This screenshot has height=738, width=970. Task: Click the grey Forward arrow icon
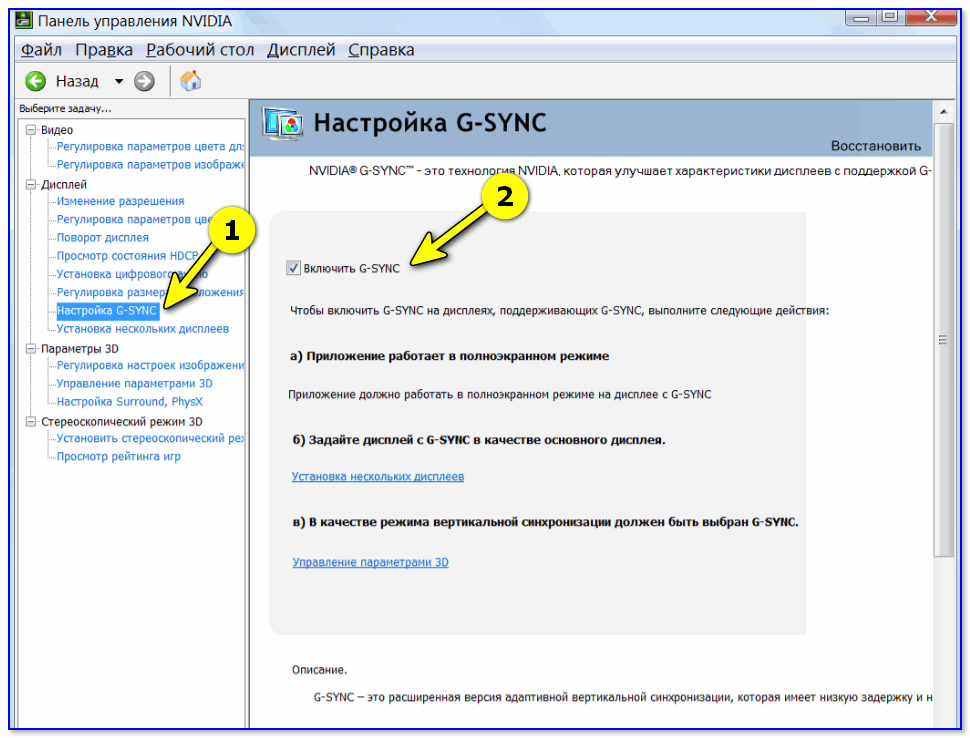[x=144, y=81]
